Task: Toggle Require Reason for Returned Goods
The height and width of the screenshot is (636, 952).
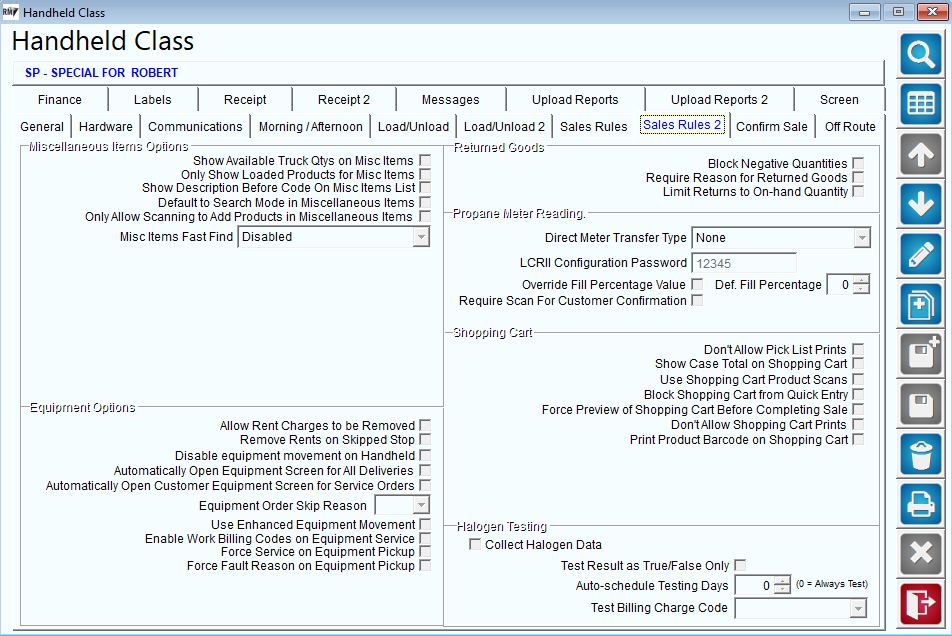Action: coord(858,177)
